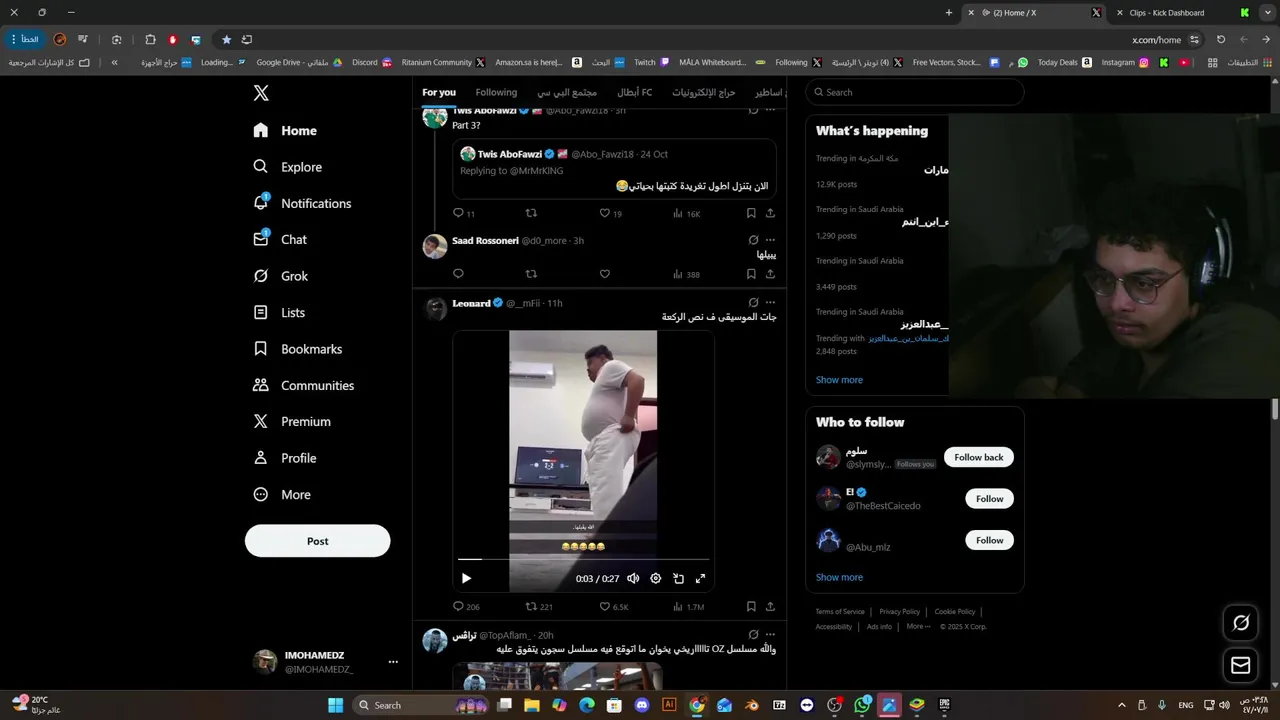The width and height of the screenshot is (1280, 720).
Task: Follow El @TheBestCaicedo
Action: click(990, 499)
